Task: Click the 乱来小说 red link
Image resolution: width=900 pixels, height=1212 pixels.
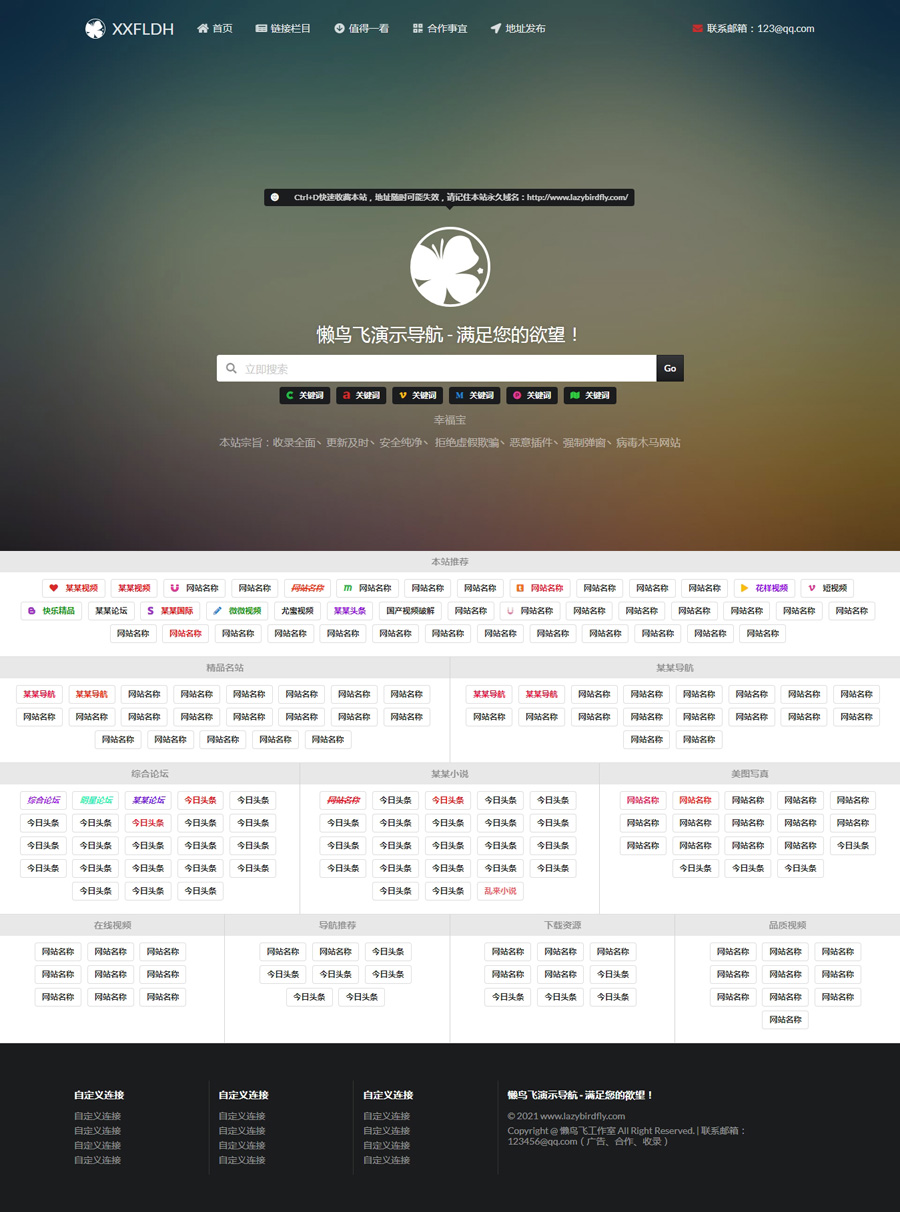Action: click(500, 891)
